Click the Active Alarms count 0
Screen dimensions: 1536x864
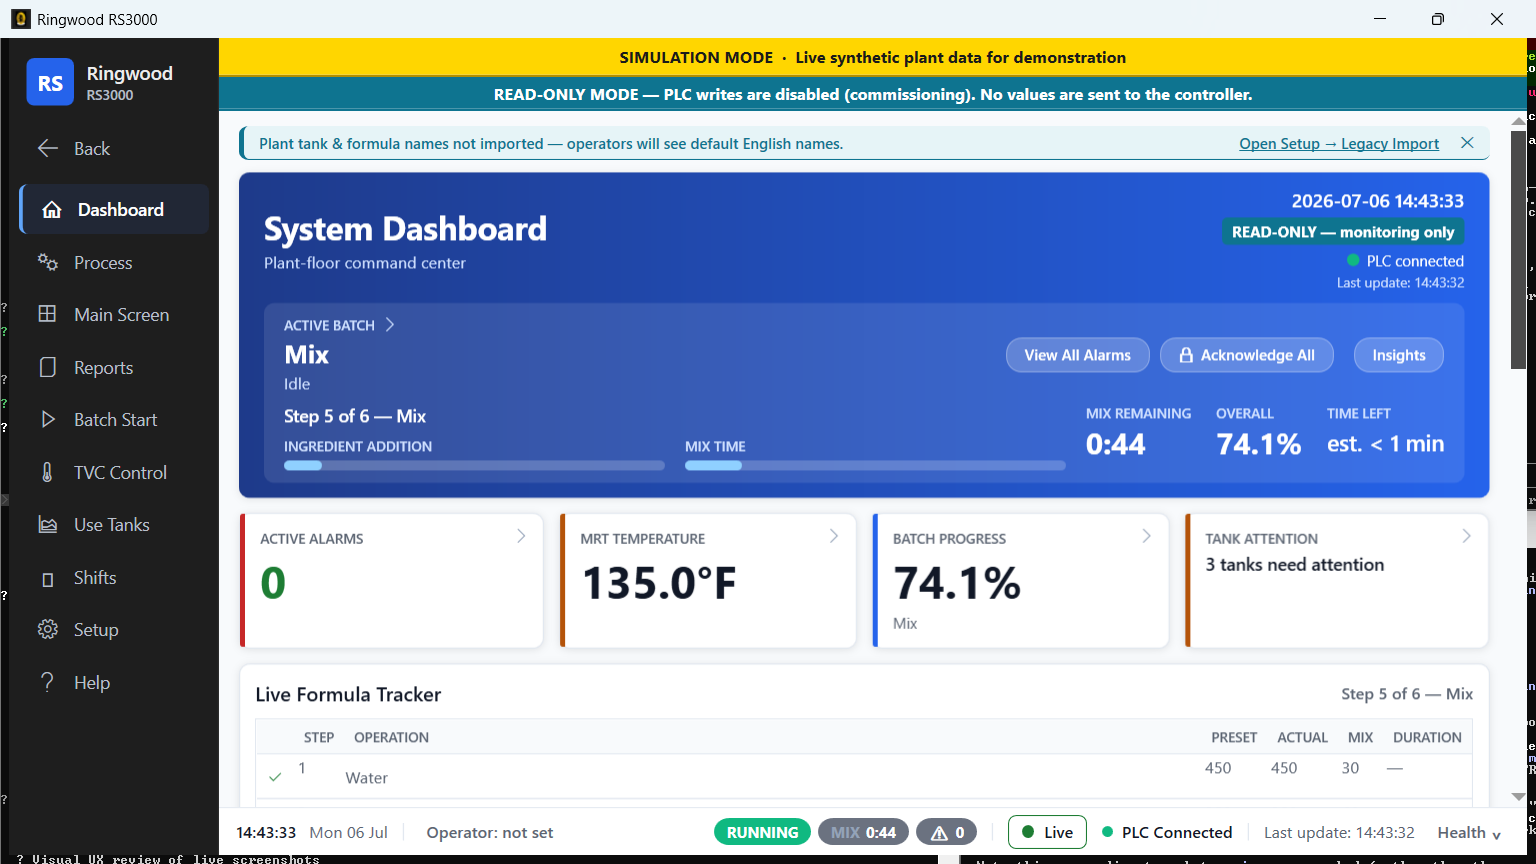click(273, 583)
